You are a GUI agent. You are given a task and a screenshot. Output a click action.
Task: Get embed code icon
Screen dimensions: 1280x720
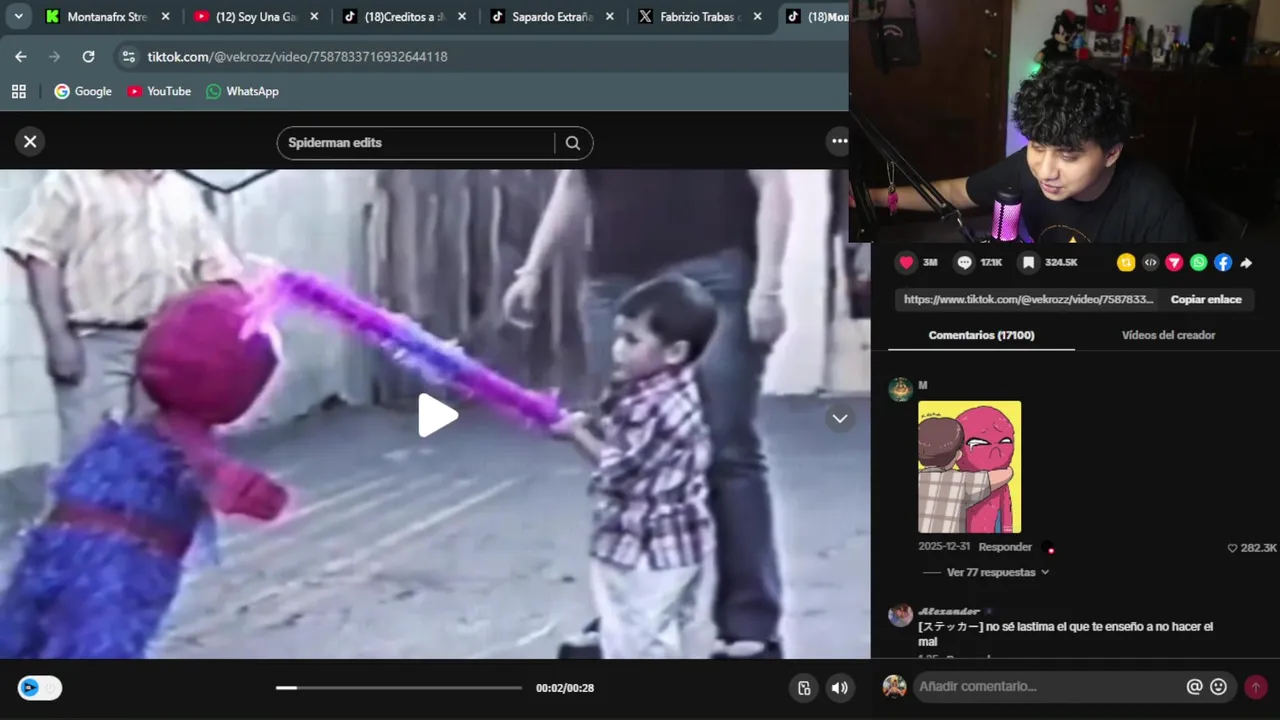click(1150, 263)
